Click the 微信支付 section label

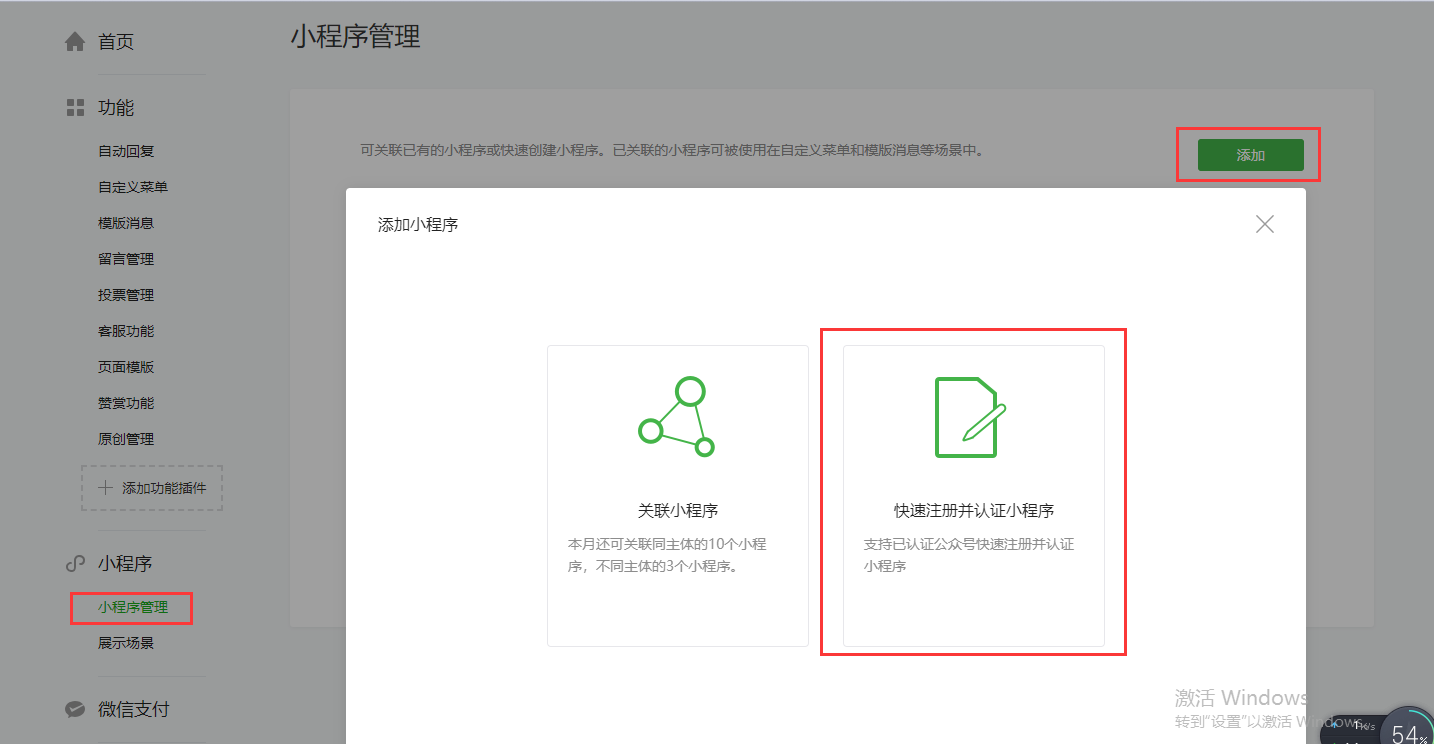point(134,709)
